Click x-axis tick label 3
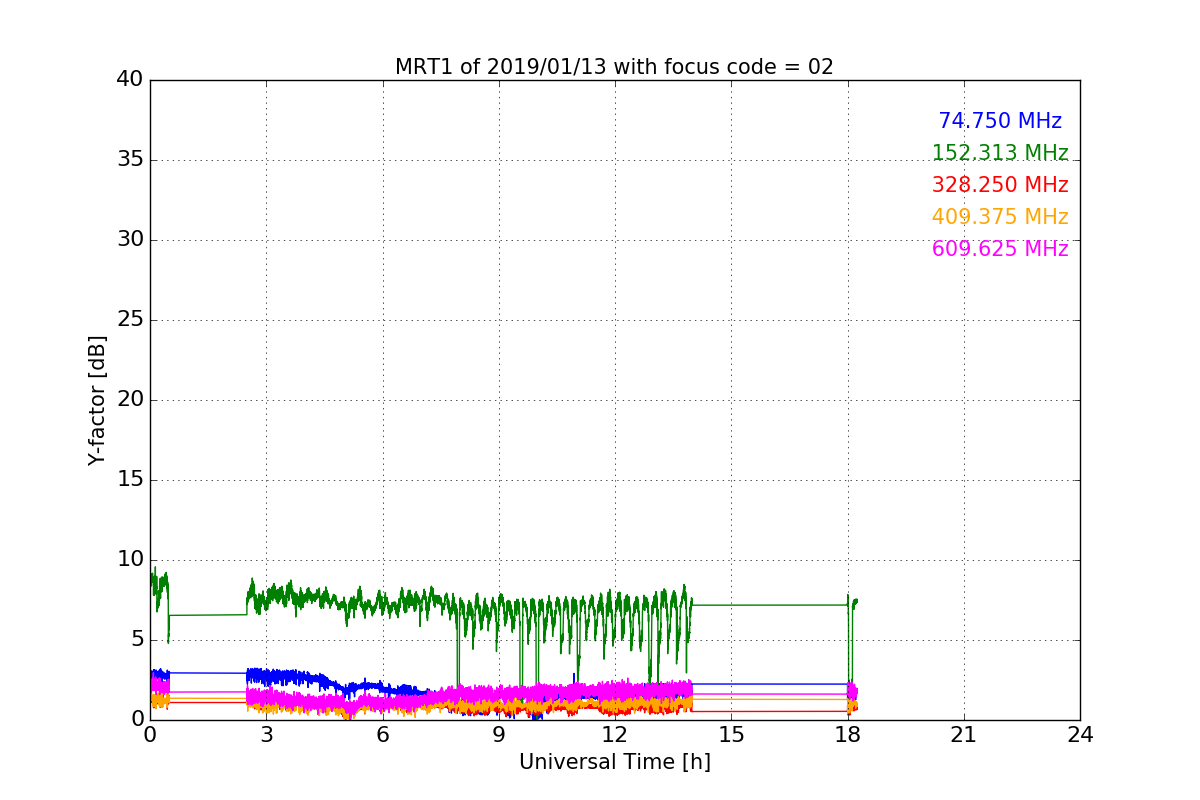1200x800 pixels. 266,735
